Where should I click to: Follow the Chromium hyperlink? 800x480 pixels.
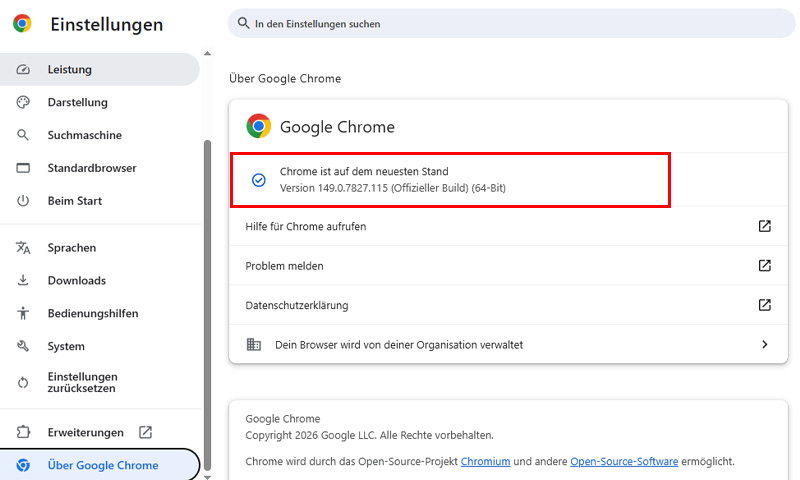click(x=485, y=461)
